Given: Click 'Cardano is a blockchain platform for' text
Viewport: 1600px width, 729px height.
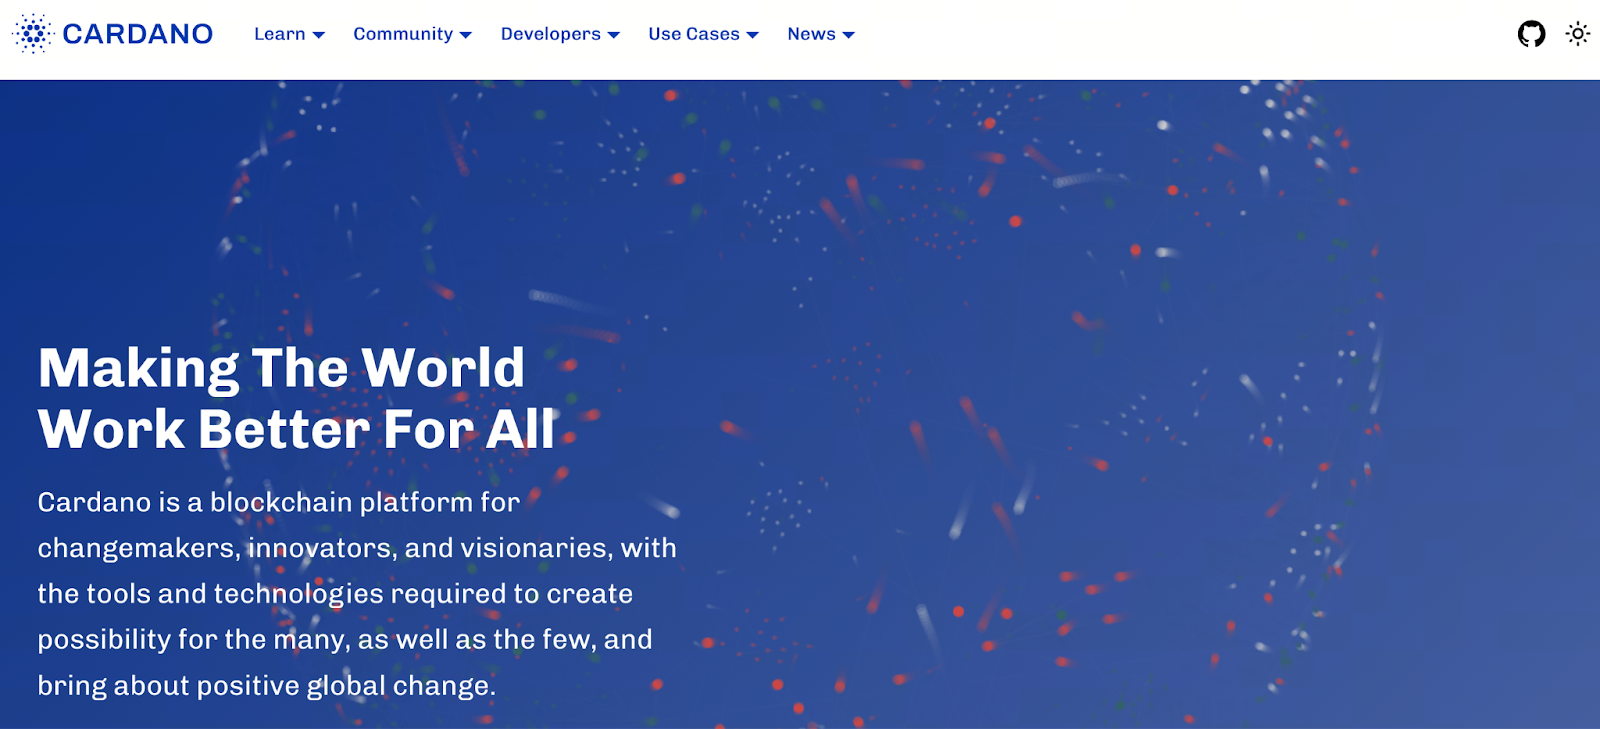Looking at the screenshot, I should 279,502.
